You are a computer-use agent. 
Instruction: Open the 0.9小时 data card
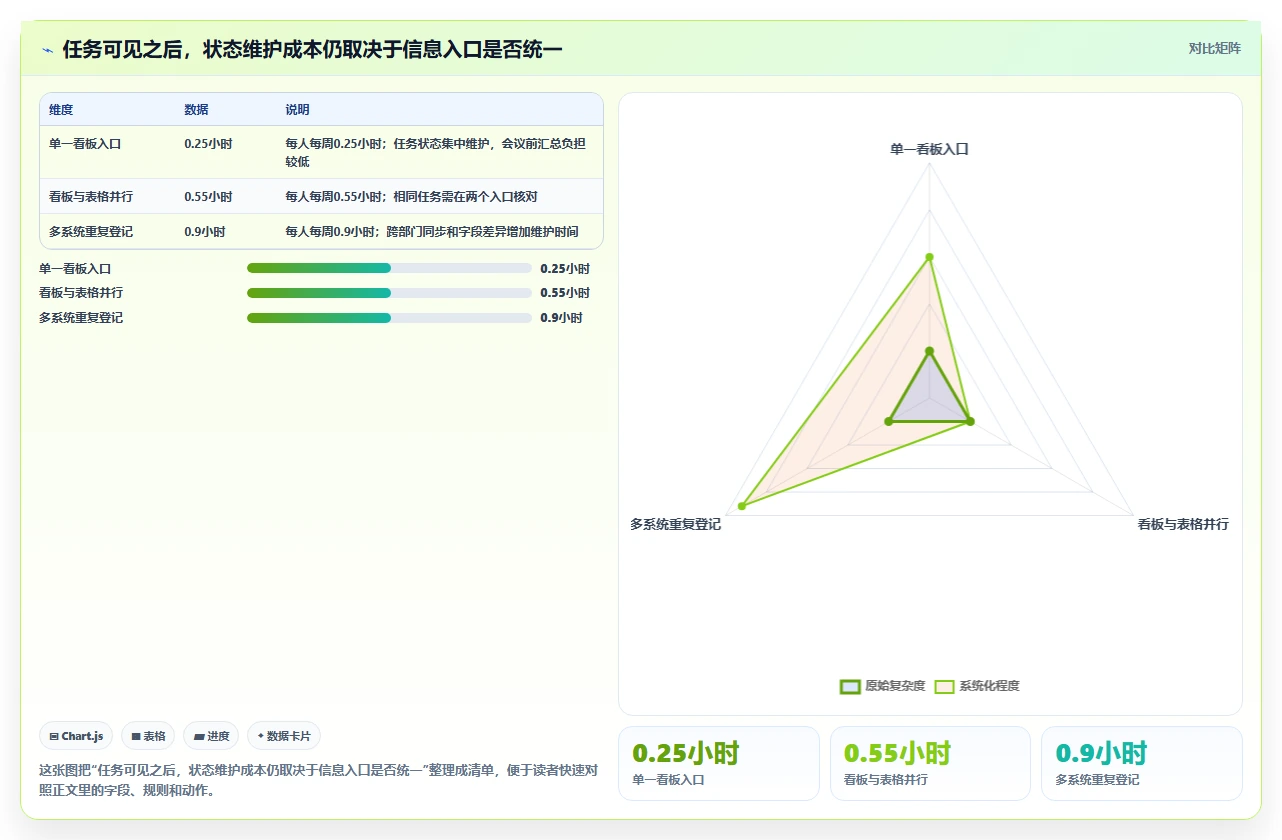point(1141,763)
